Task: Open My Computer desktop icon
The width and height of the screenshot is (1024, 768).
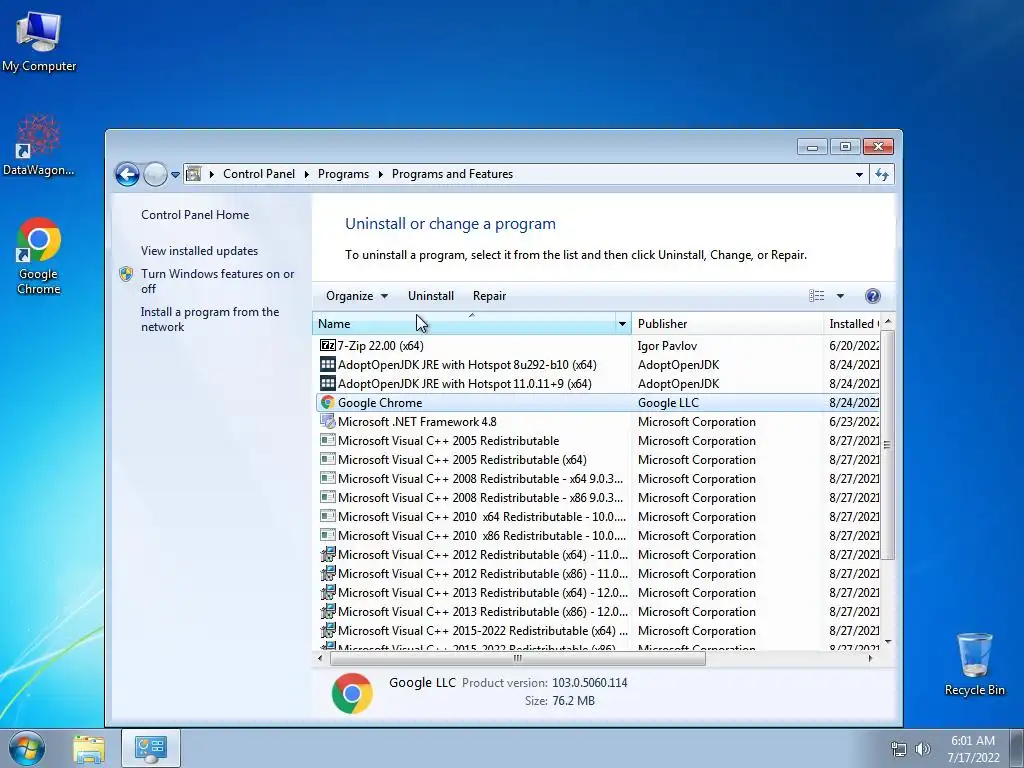Action: pyautogui.click(x=39, y=41)
